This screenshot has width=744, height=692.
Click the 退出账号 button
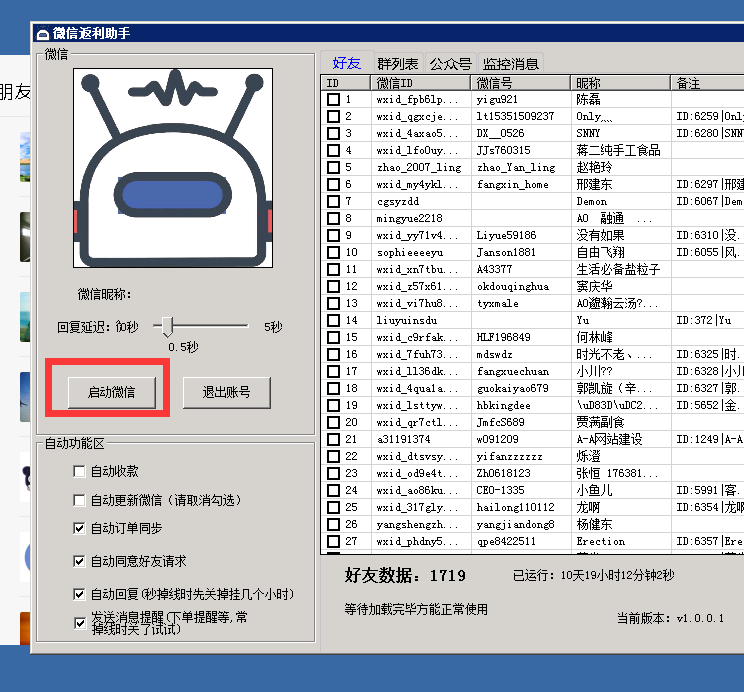click(227, 393)
